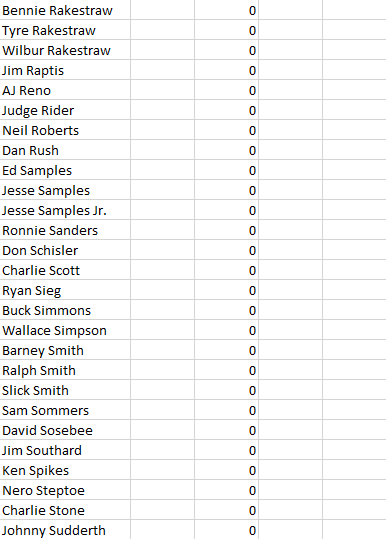The height and width of the screenshot is (539, 386).
Task: Select the empty cell right of Barney Smith
Action: tap(163, 350)
